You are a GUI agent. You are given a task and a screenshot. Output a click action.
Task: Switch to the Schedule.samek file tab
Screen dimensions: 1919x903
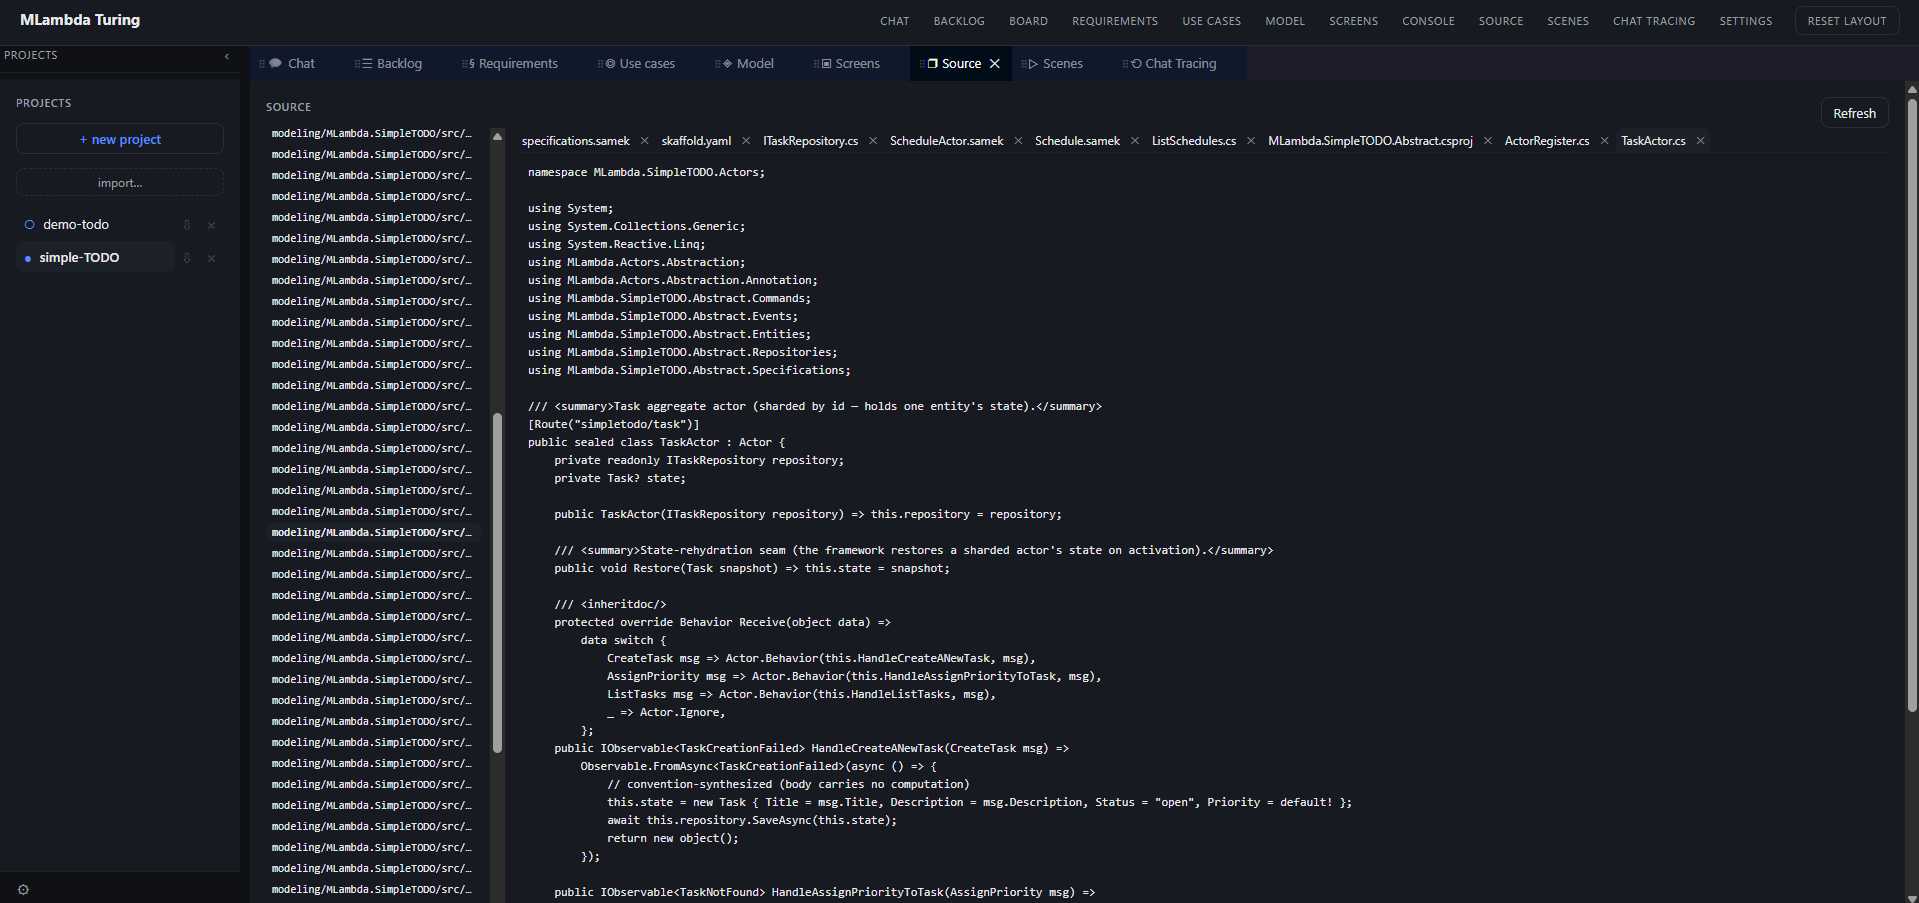(x=1077, y=141)
